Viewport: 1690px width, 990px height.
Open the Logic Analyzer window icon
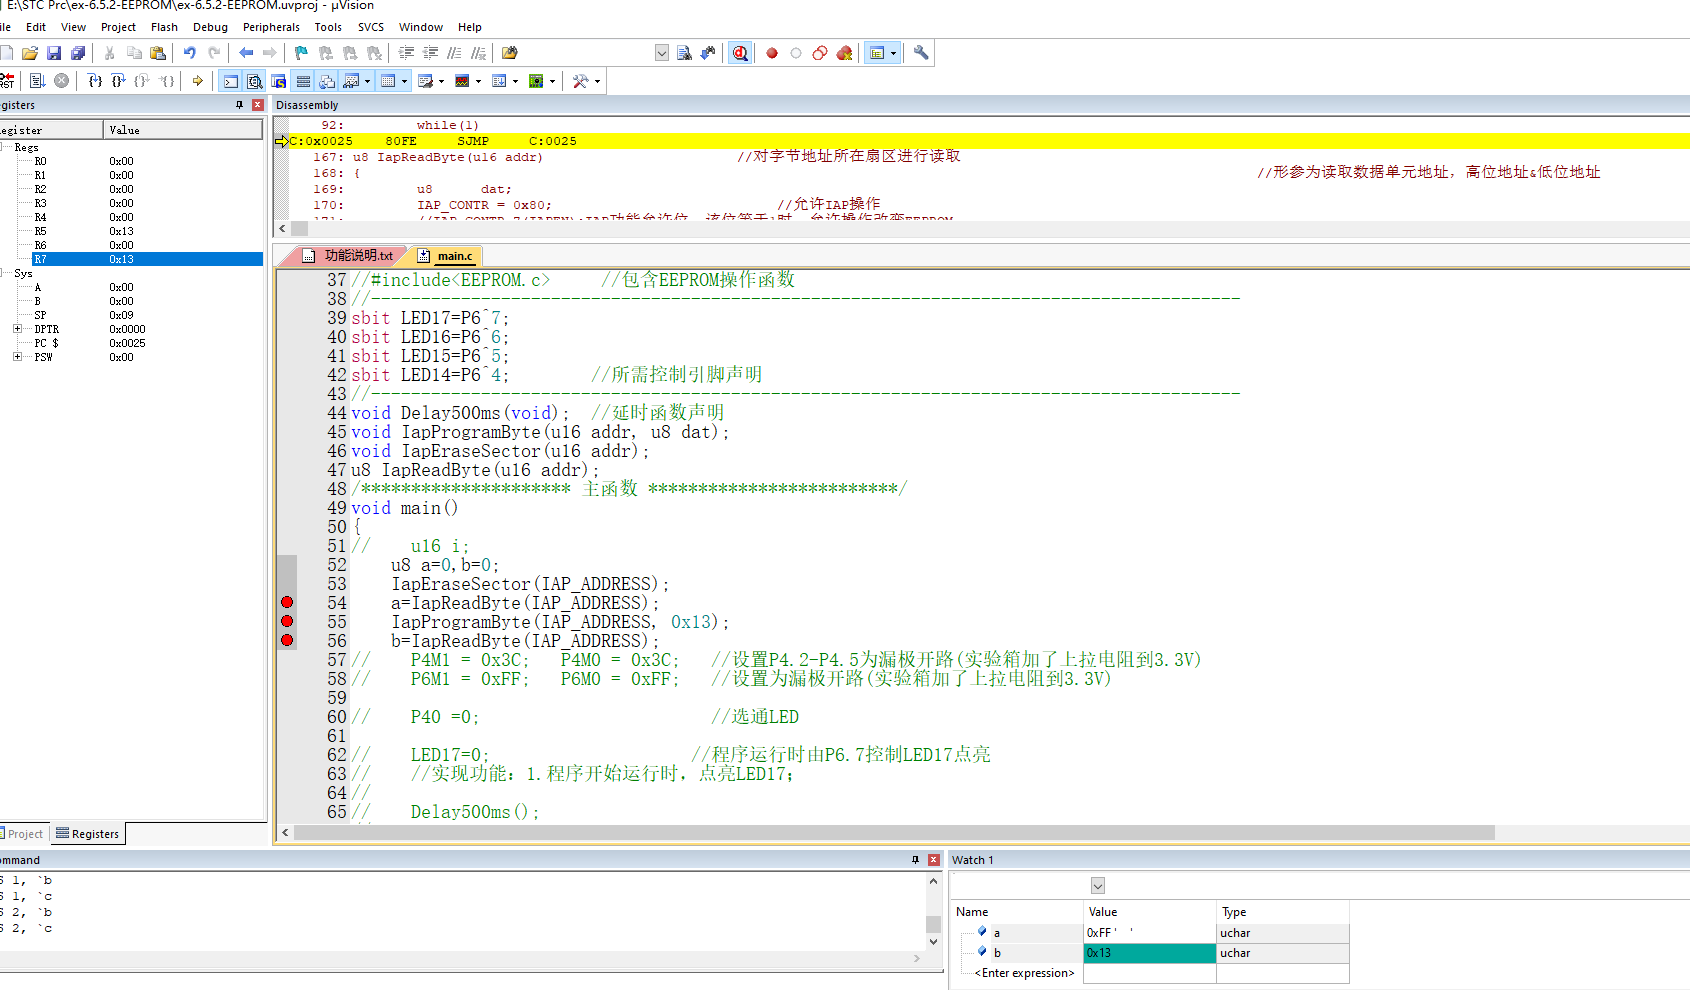point(462,81)
